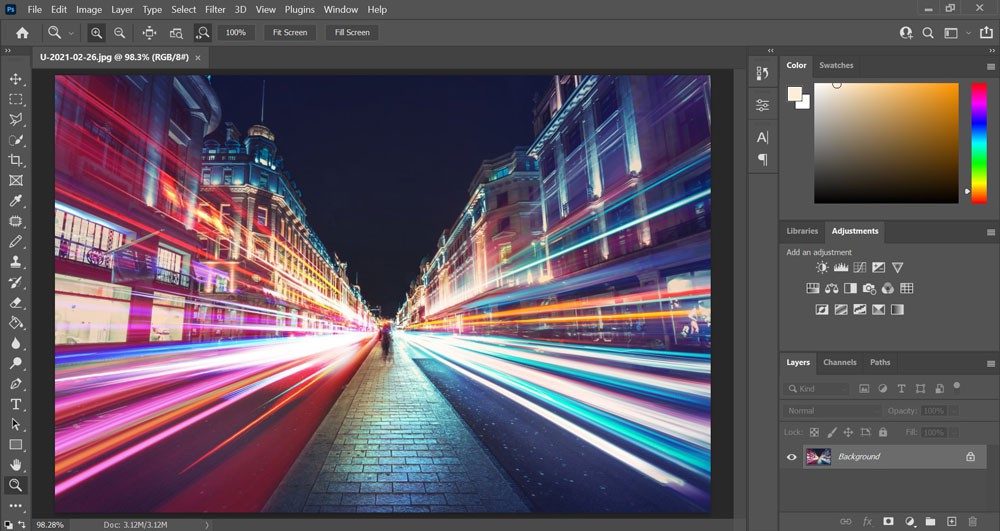Select the Move tool
The width and height of the screenshot is (1000, 531).
[16, 79]
